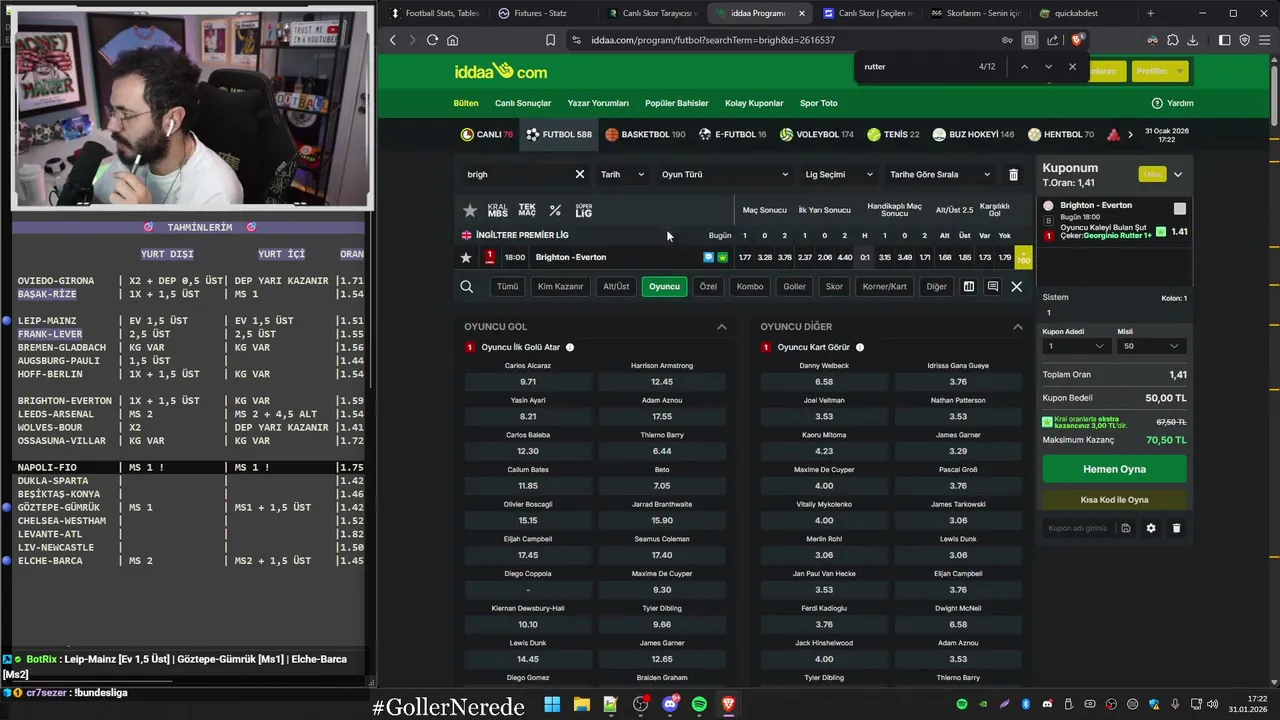This screenshot has width=1280, height=720.
Task: Click the market search magnifier icon
Action: (466, 287)
